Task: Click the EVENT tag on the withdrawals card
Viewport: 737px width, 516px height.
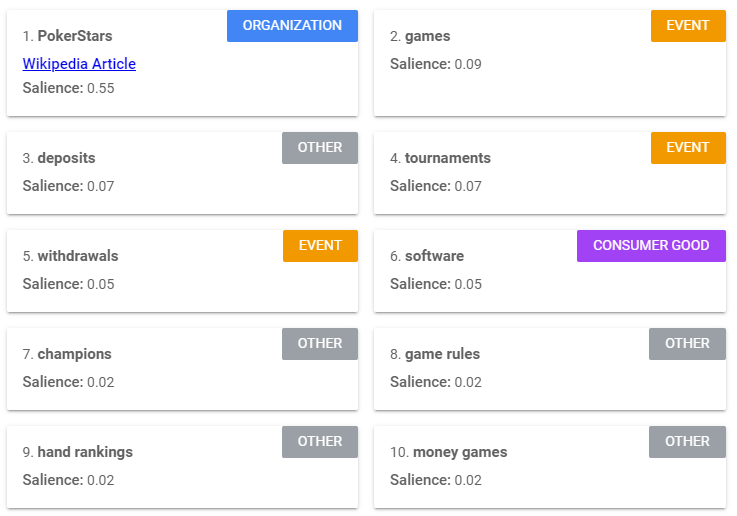Action: tap(319, 246)
